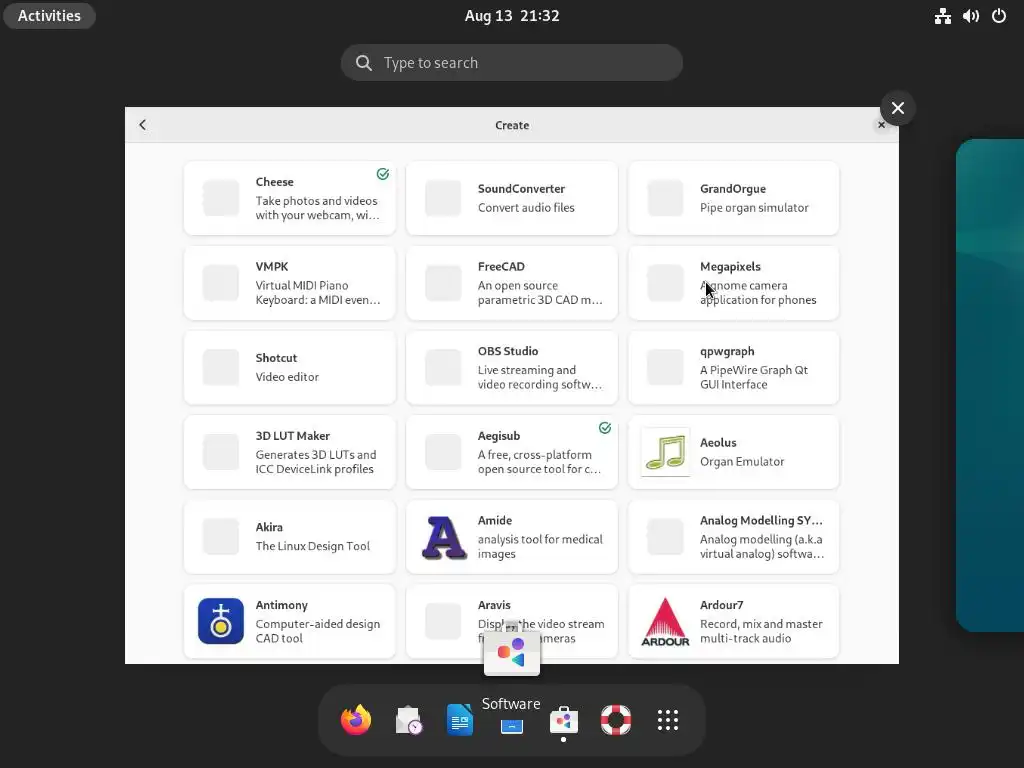Click the OBS Studio icon placeholder
Screen dimensions: 1024x768
click(443, 367)
